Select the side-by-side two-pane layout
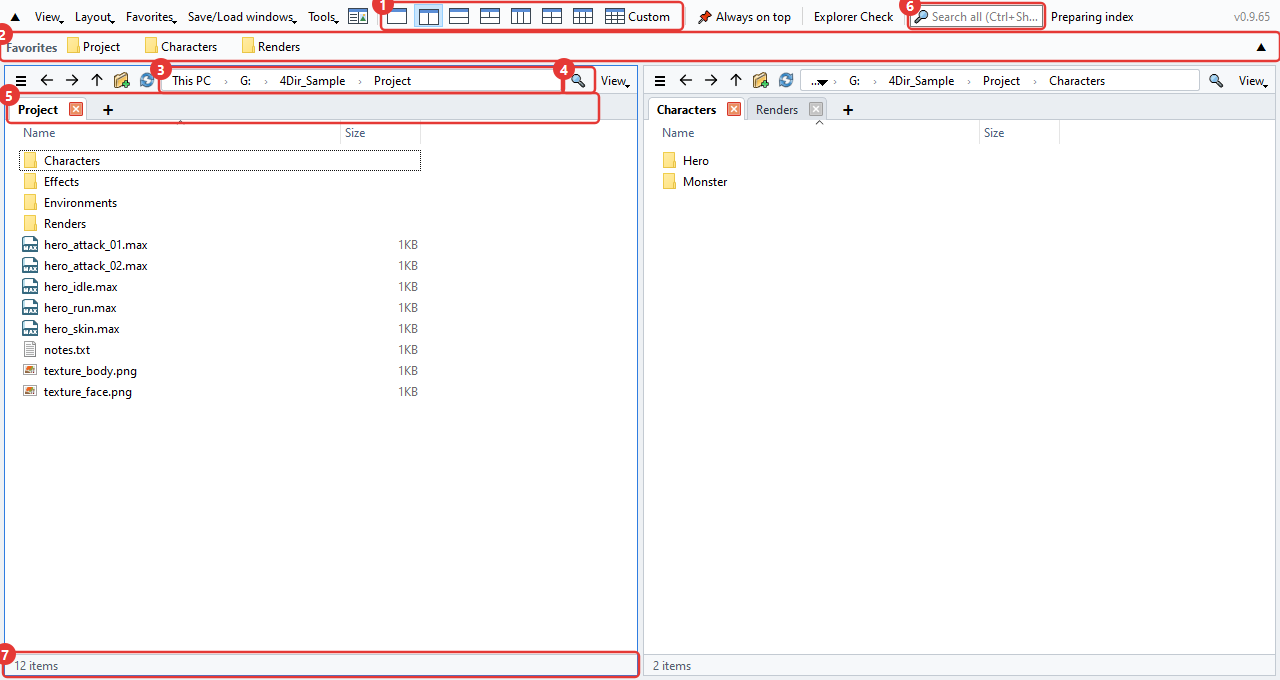The image size is (1280, 680). pyautogui.click(x=428, y=16)
